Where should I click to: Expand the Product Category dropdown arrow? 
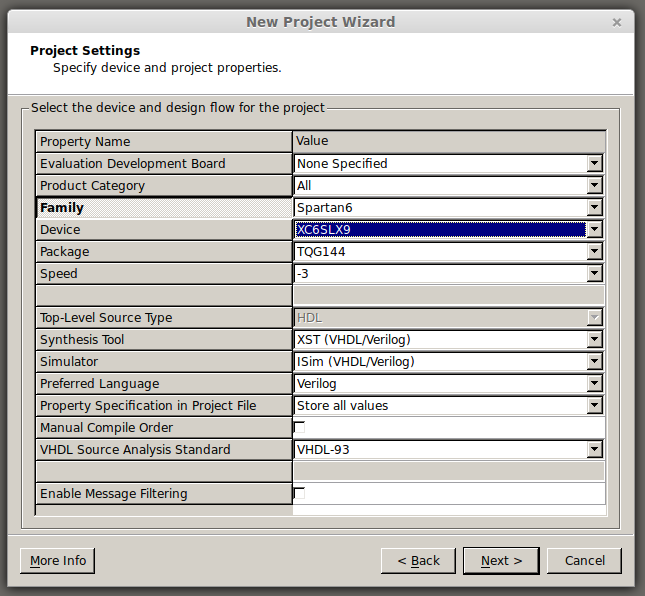pyautogui.click(x=594, y=186)
